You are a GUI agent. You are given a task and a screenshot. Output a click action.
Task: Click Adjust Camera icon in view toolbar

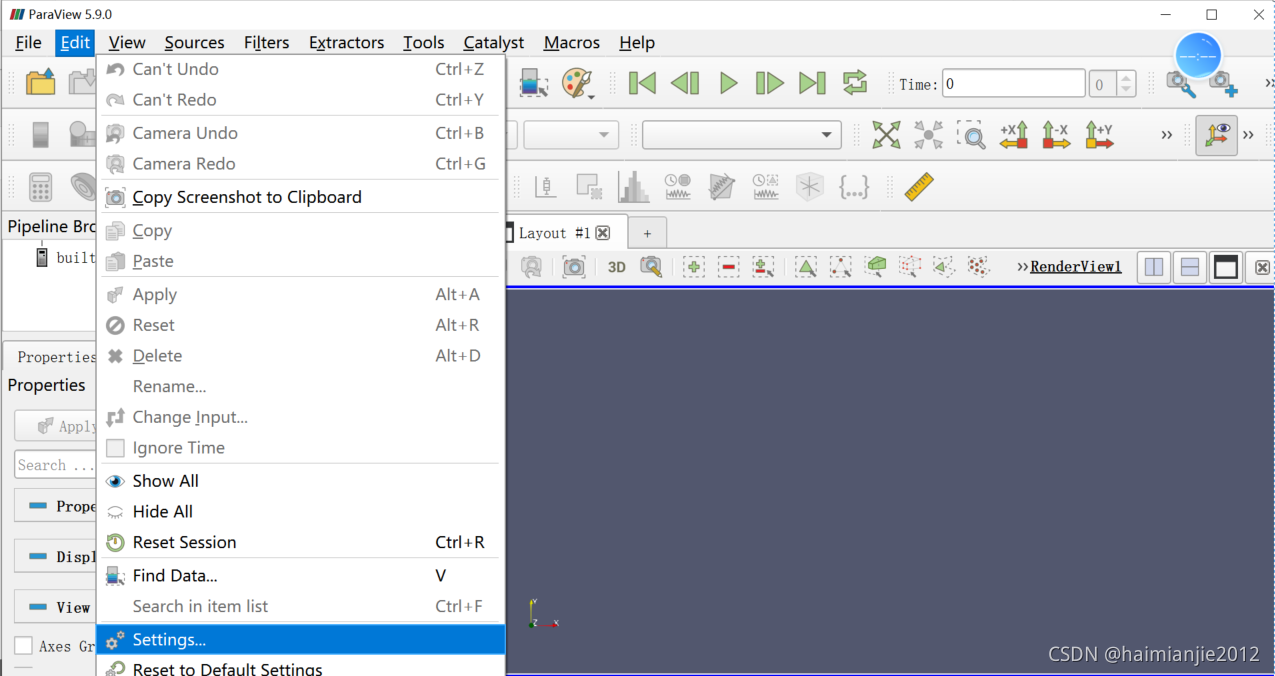[x=651, y=267]
